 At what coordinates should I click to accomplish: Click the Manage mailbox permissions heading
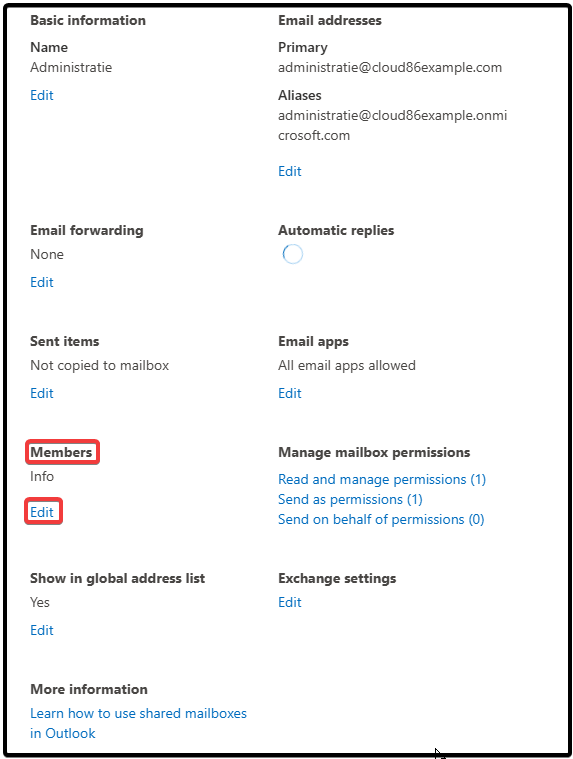[x=374, y=453]
